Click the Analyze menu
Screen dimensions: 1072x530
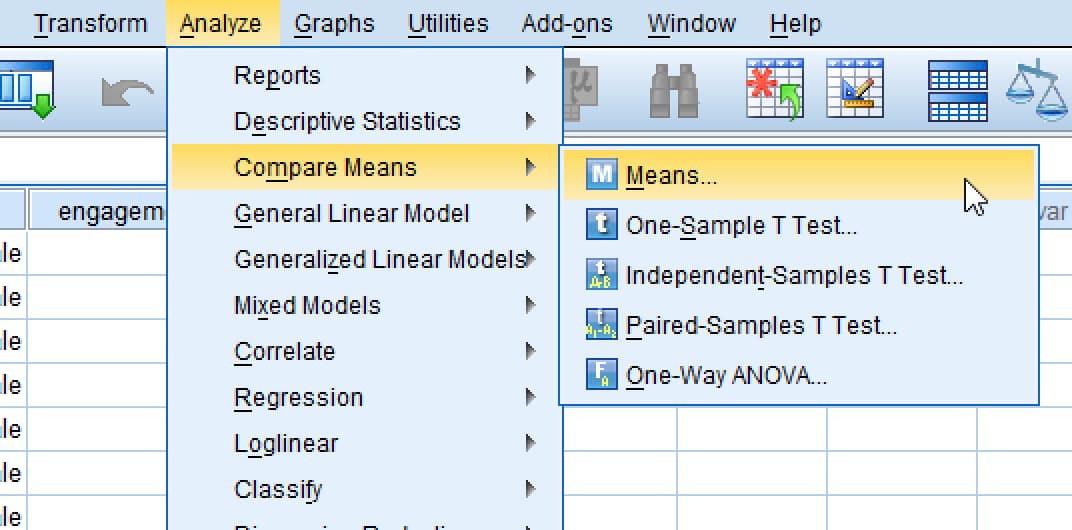[221, 24]
